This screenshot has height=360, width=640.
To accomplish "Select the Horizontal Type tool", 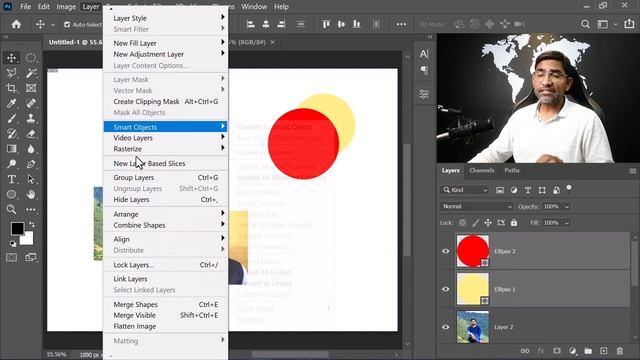I will pos(11,179).
